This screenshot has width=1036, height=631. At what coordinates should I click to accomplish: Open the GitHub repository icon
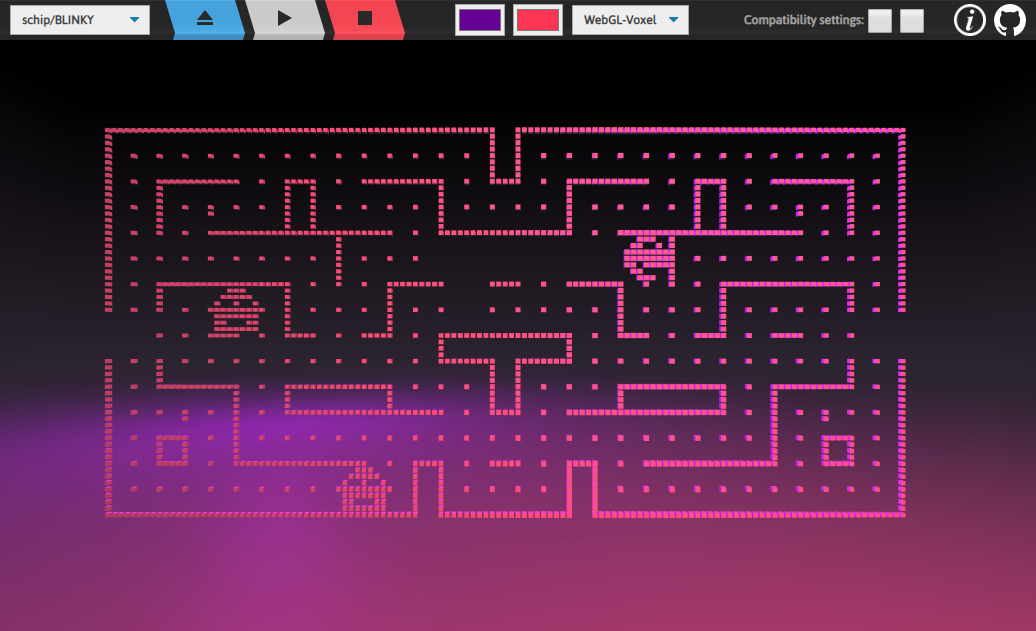tap(1010, 20)
